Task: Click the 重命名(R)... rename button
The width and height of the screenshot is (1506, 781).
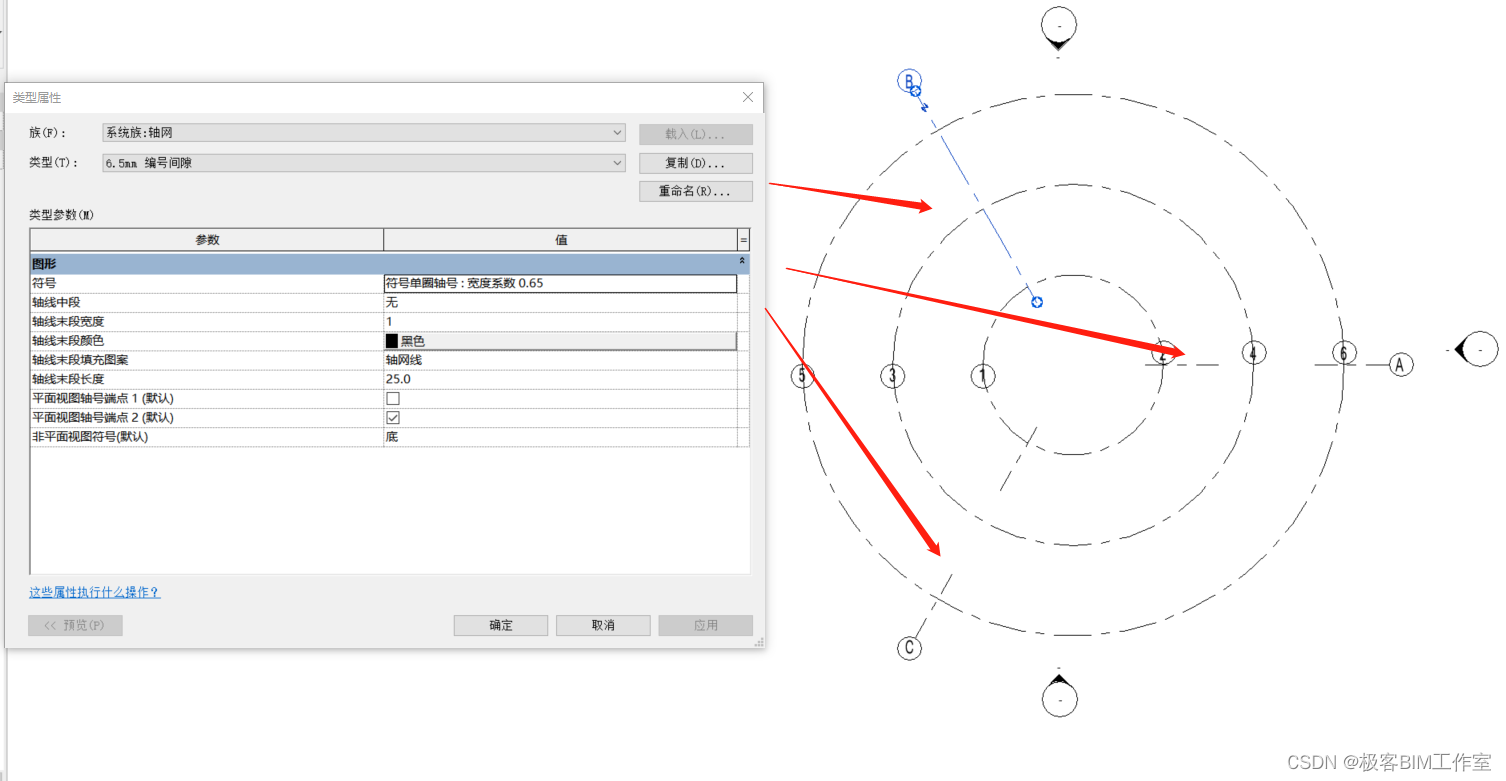Action: 695,191
